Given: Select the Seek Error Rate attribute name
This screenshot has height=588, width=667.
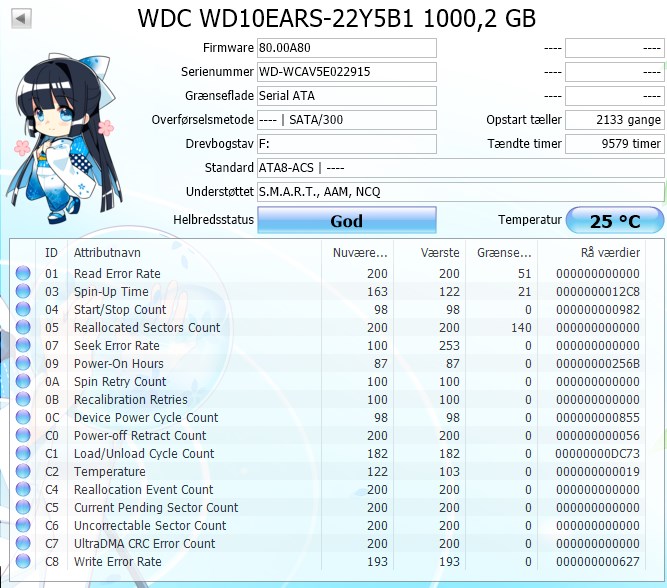Looking at the screenshot, I should (x=117, y=345).
